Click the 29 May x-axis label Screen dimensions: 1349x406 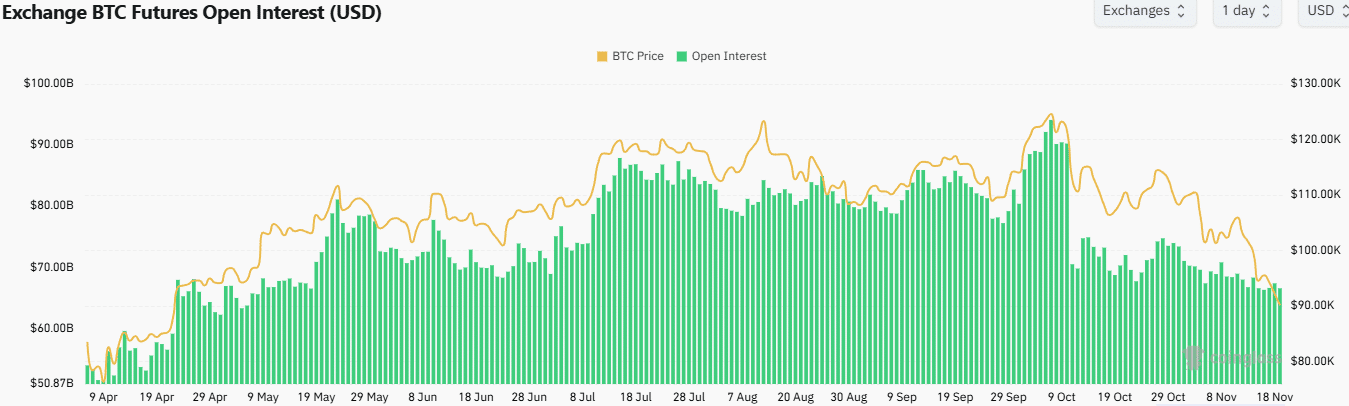click(371, 397)
